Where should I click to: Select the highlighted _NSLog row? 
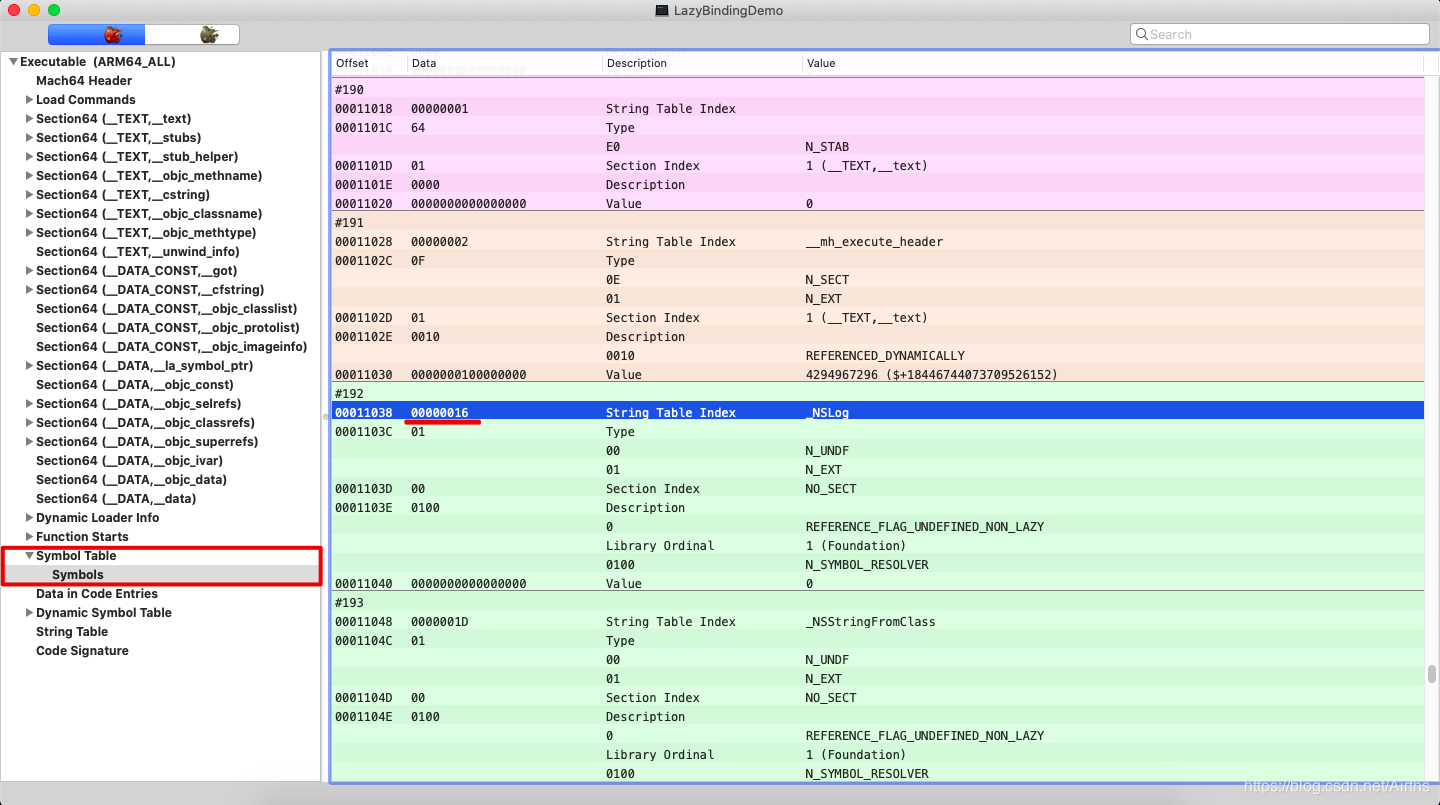tap(878, 413)
